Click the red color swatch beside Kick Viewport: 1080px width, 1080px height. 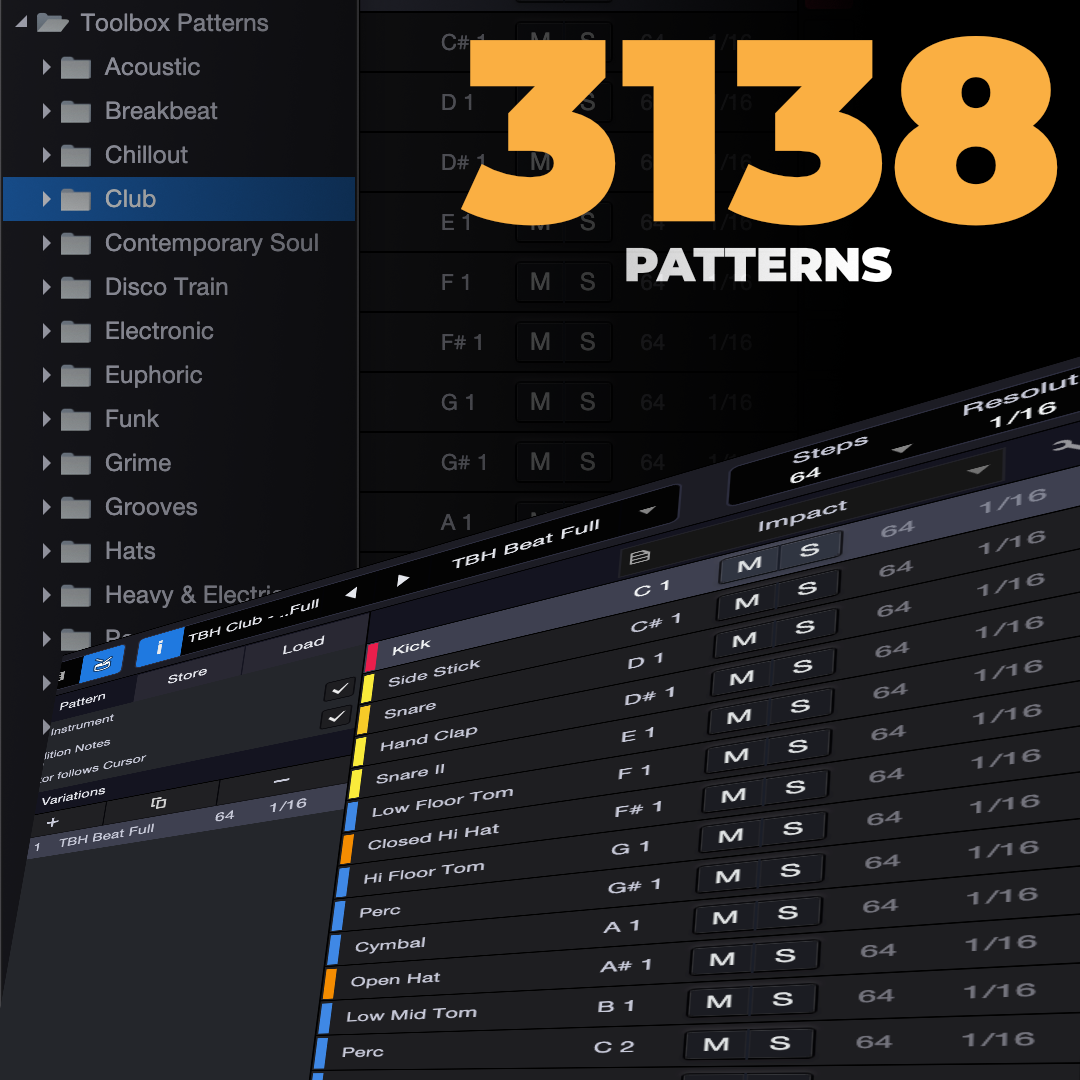pos(371,657)
